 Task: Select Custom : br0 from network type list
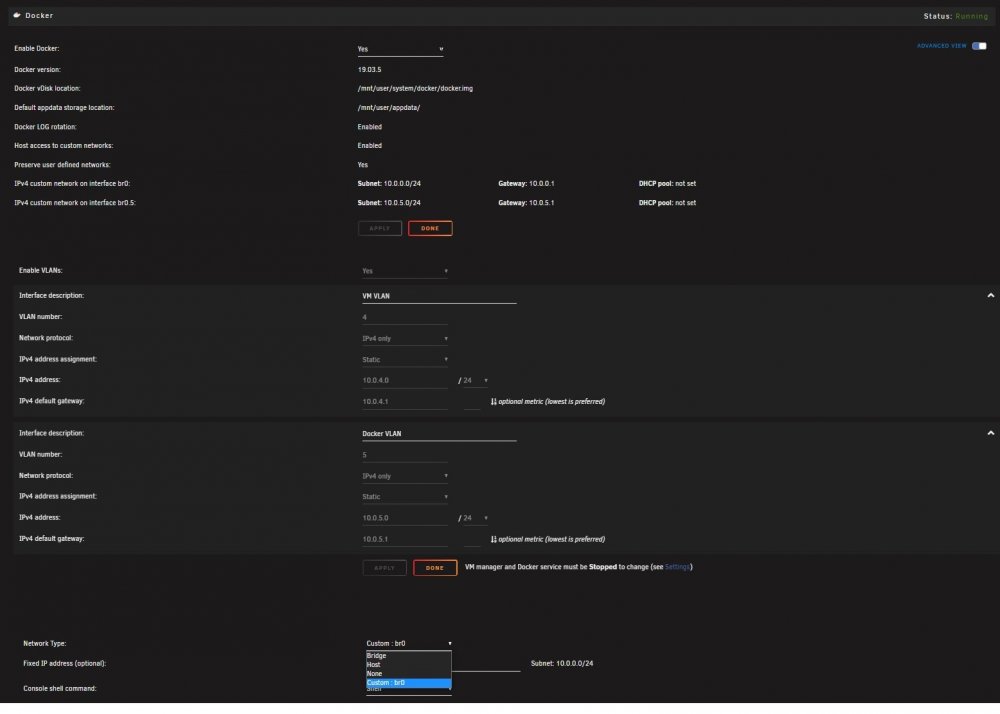point(409,683)
